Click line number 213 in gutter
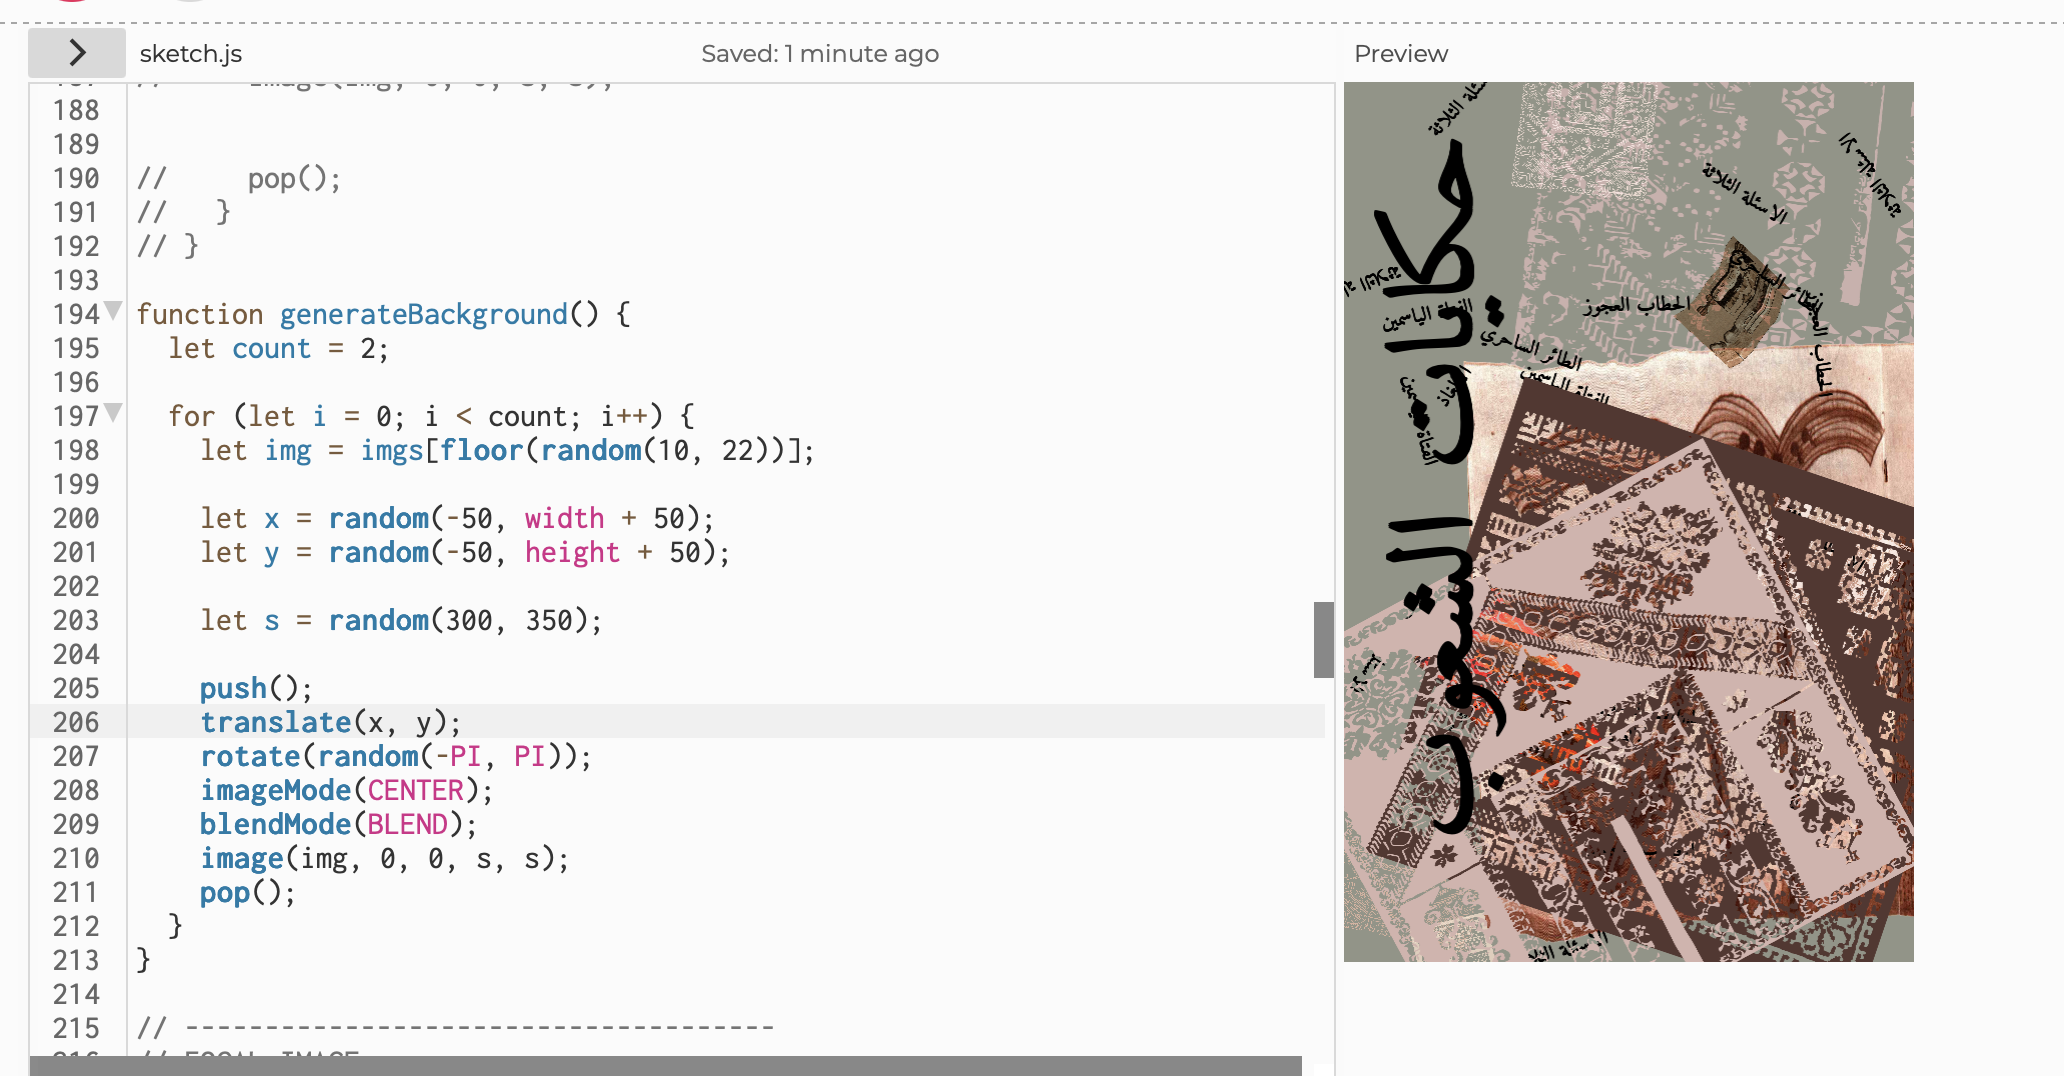This screenshot has width=2064, height=1076. [76, 961]
